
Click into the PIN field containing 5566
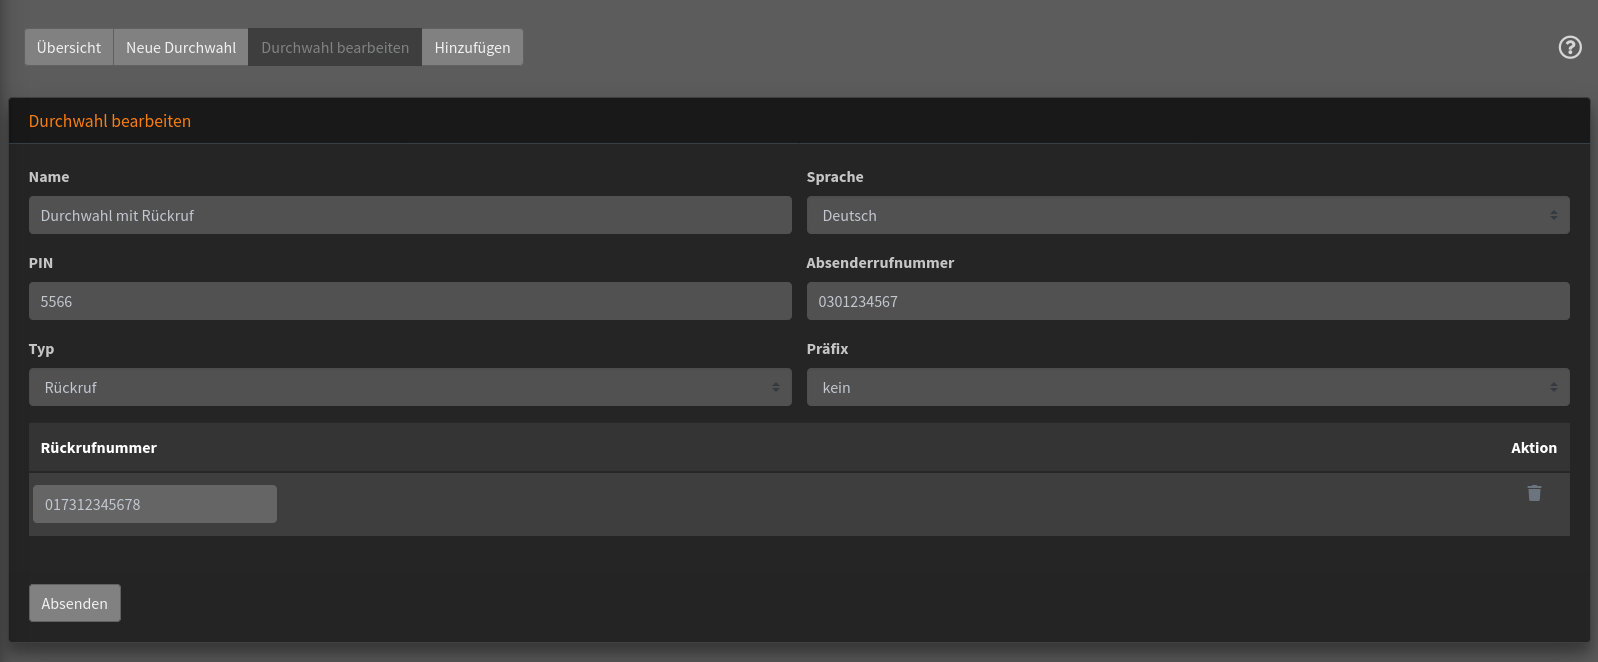410,301
